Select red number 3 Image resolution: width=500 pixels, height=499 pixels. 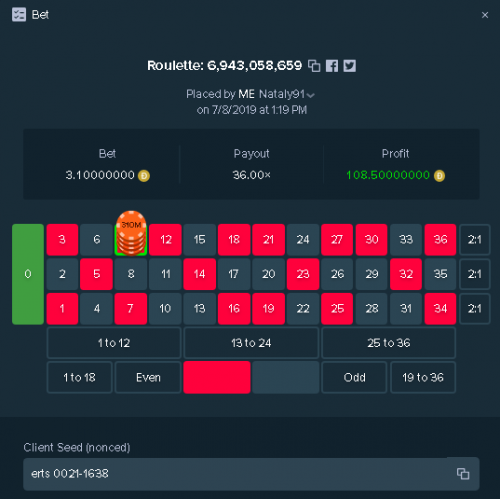coord(62,240)
